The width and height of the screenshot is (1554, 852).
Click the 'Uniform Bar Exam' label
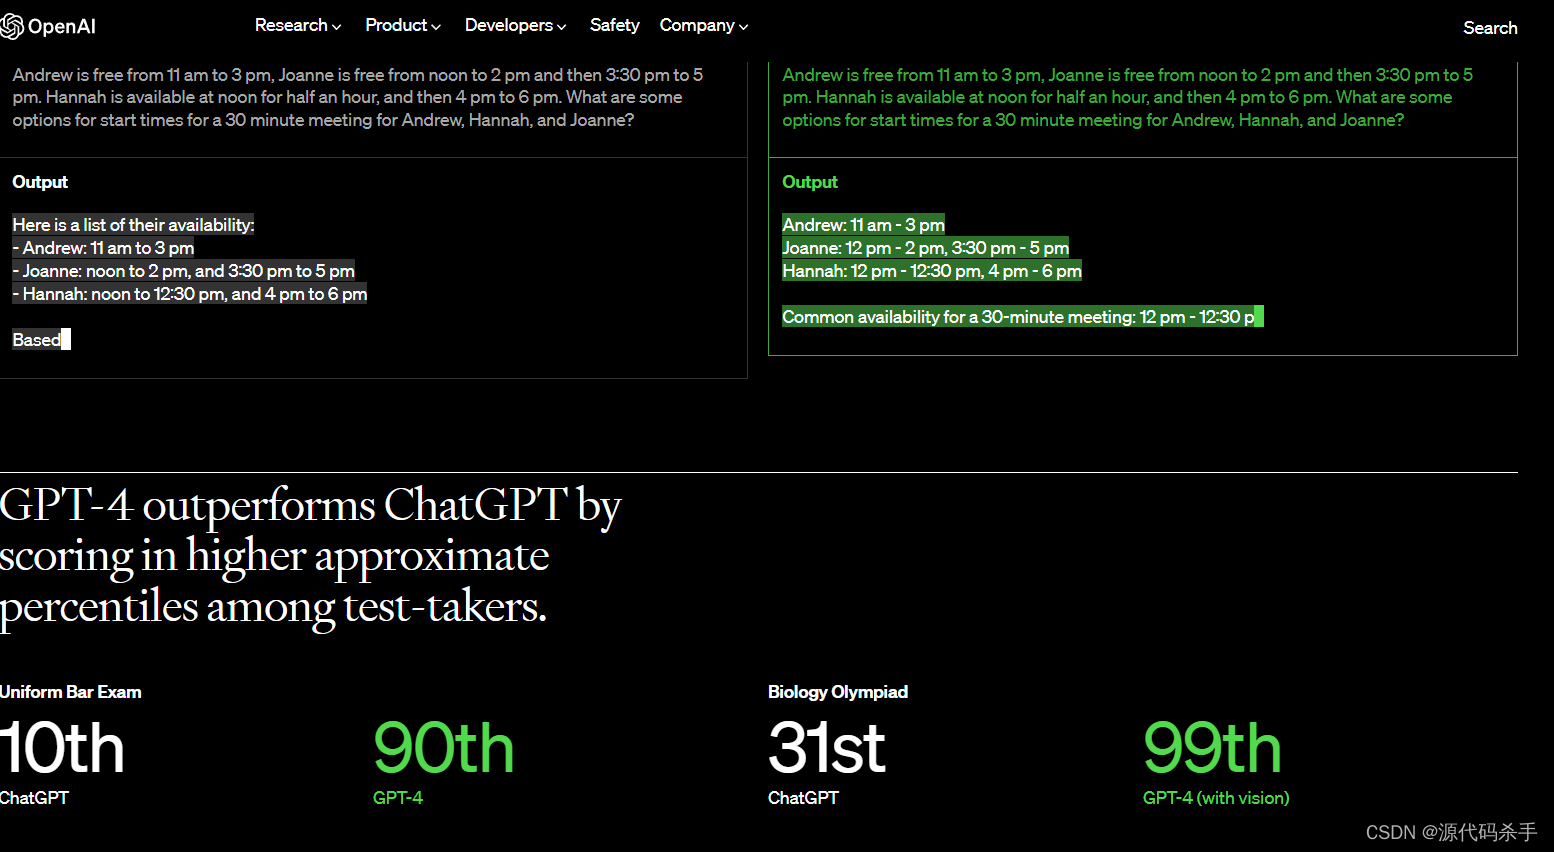tap(71, 692)
